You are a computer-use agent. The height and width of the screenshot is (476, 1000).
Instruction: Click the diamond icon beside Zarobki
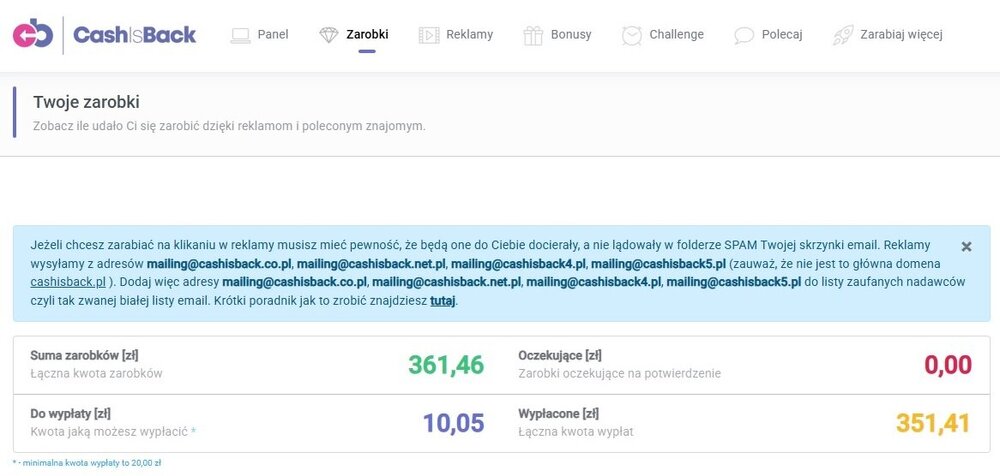(329, 35)
